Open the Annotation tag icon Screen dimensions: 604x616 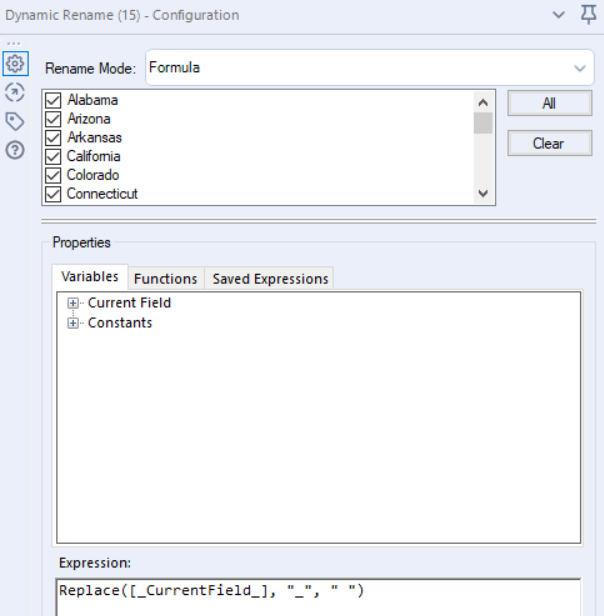(14, 121)
